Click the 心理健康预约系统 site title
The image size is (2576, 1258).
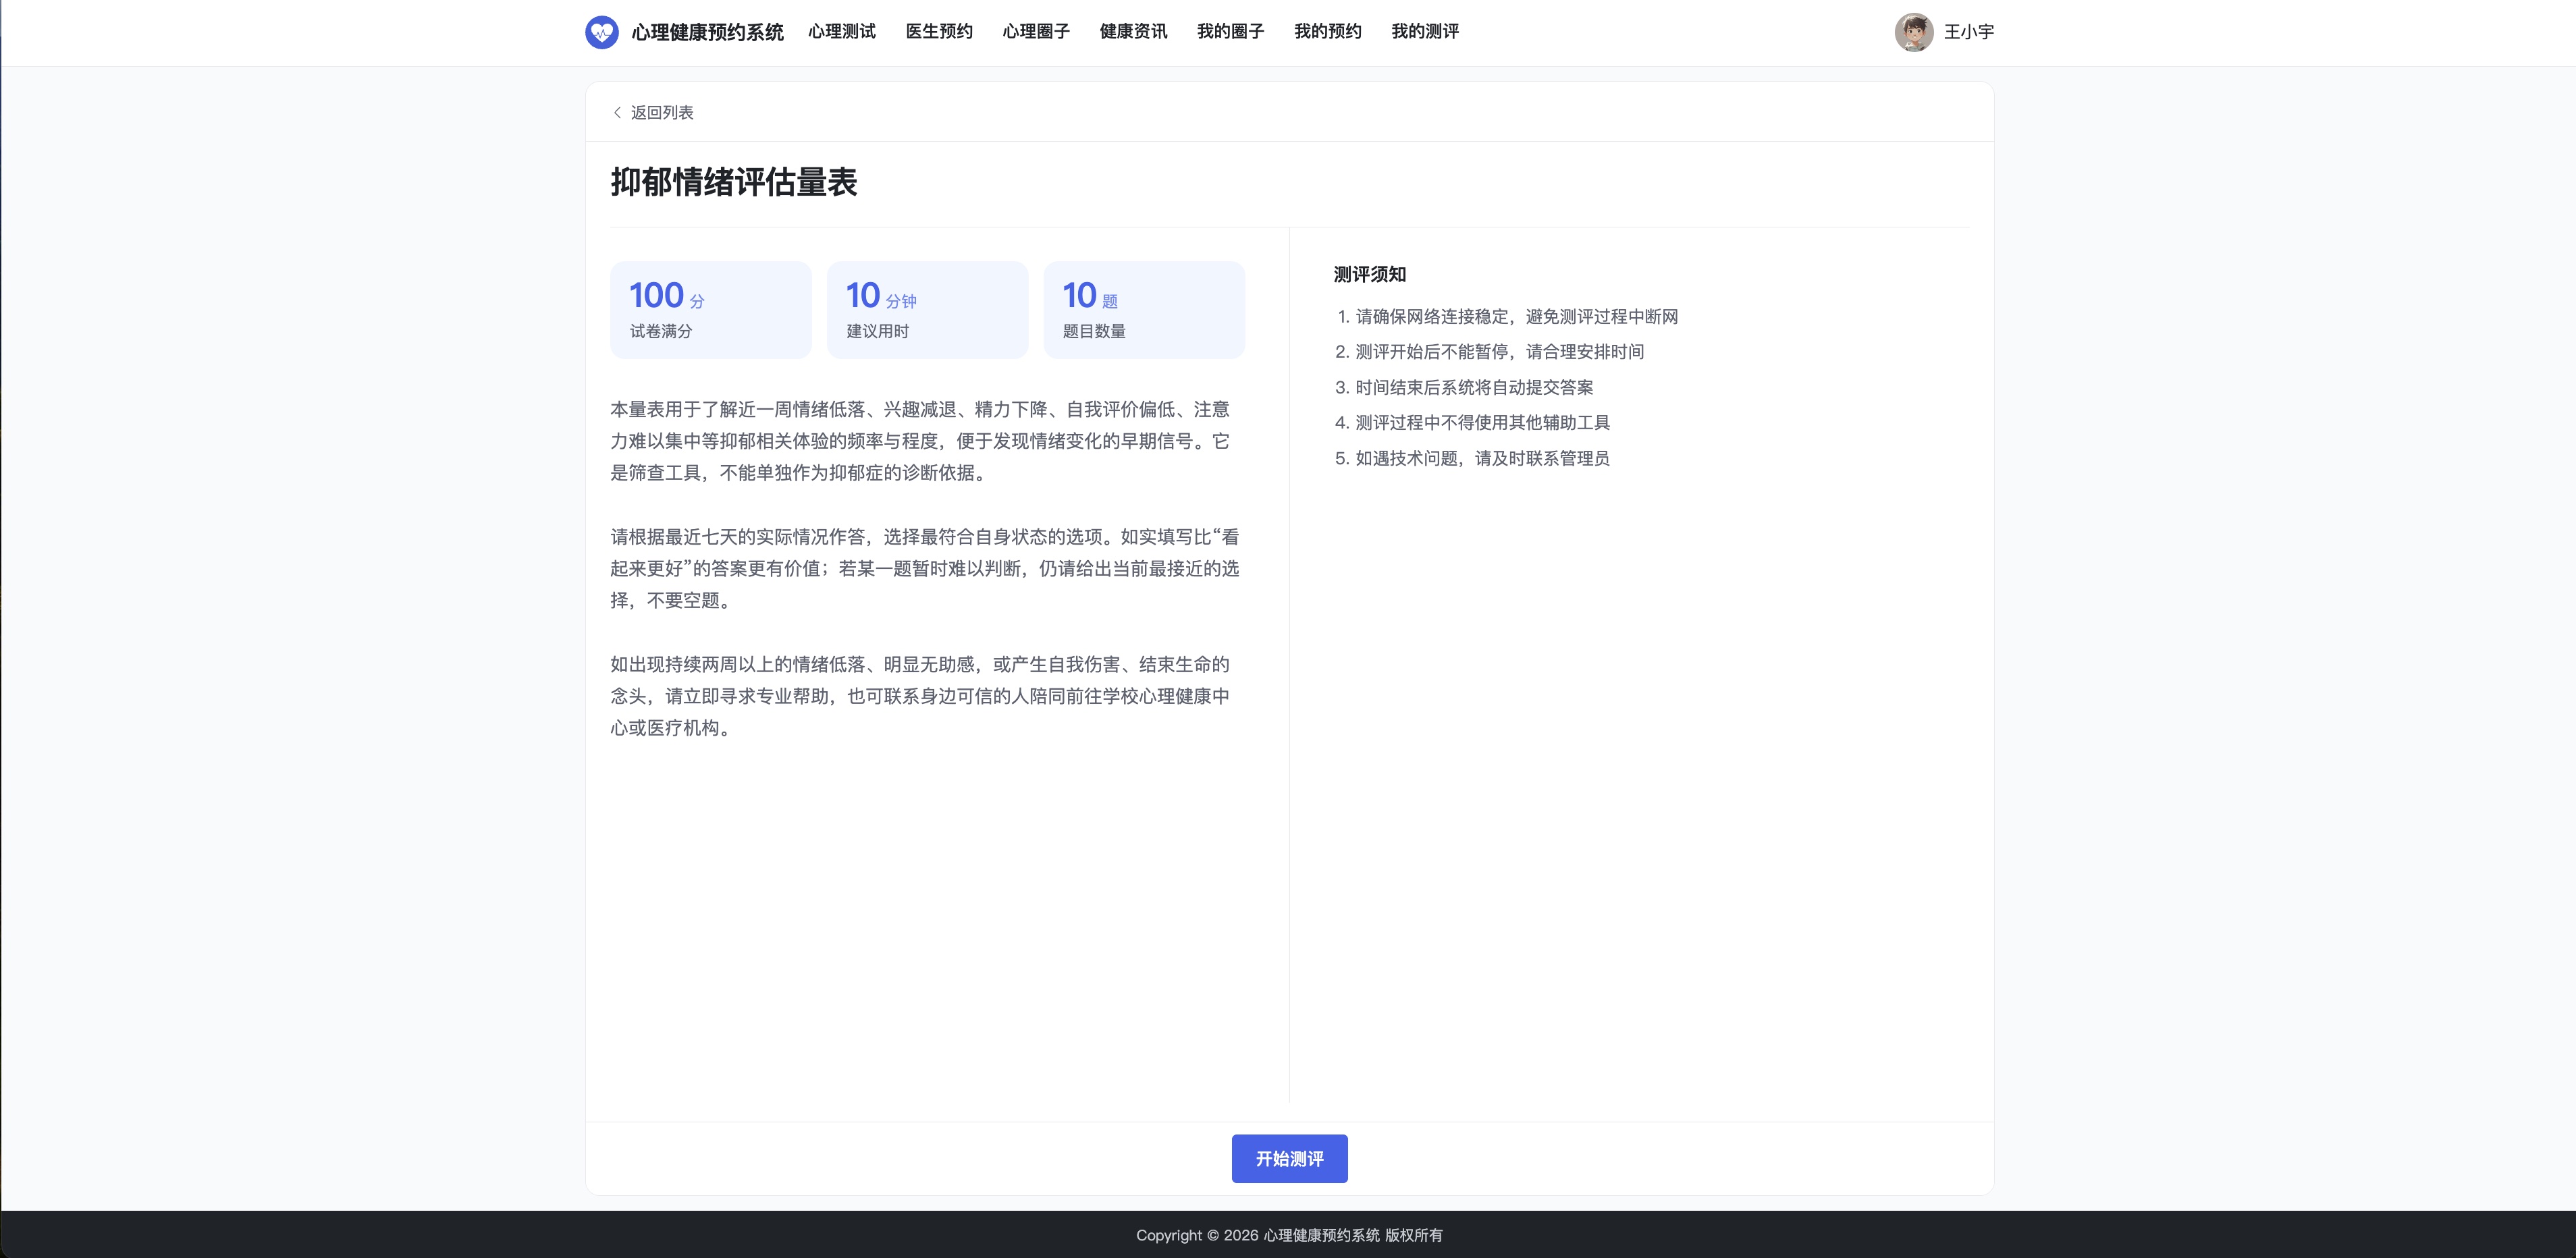[707, 33]
